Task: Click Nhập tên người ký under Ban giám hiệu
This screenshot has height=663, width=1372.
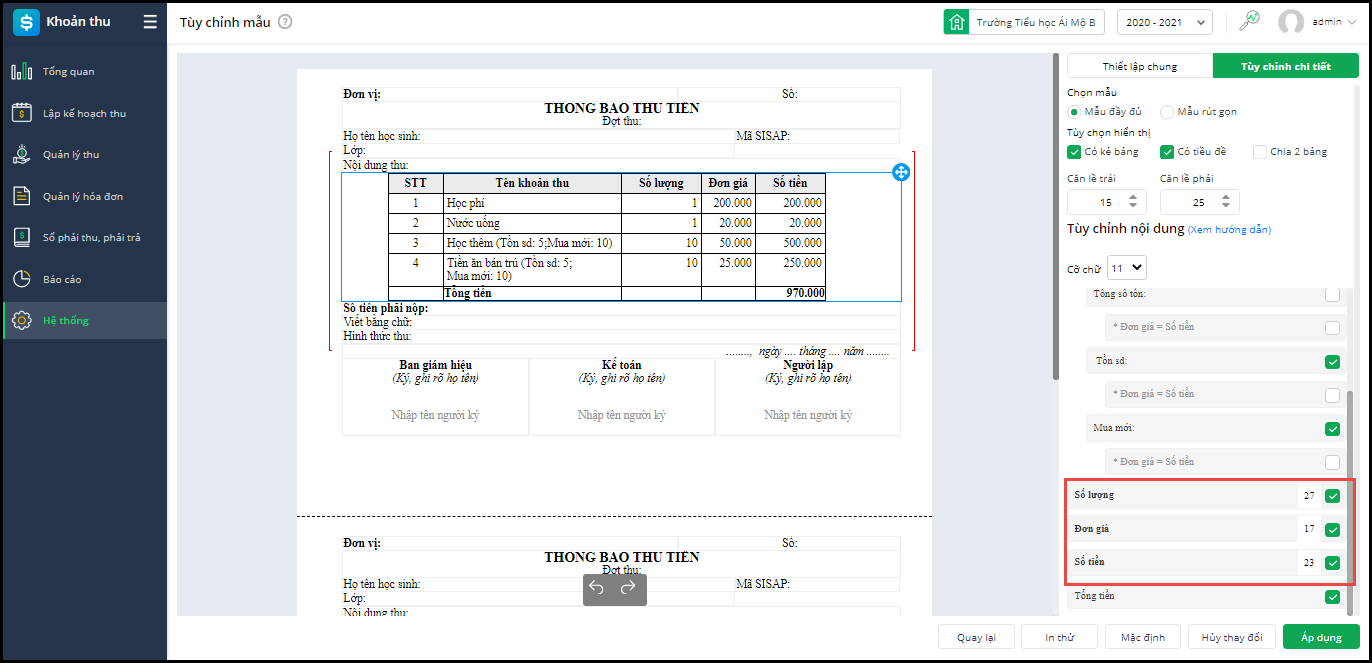Action: [x=435, y=415]
